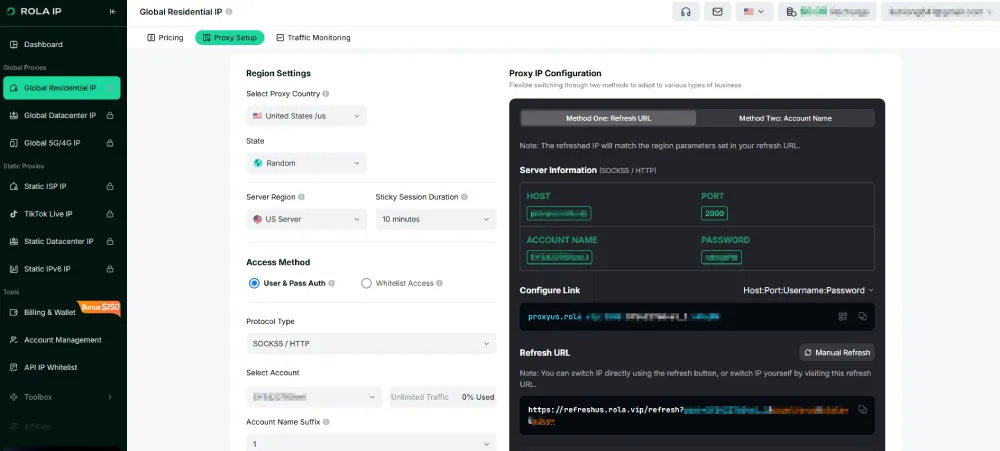Click the lock icon next to Static Datacenter IP
This screenshot has width=1000, height=451.
tap(110, 241)
